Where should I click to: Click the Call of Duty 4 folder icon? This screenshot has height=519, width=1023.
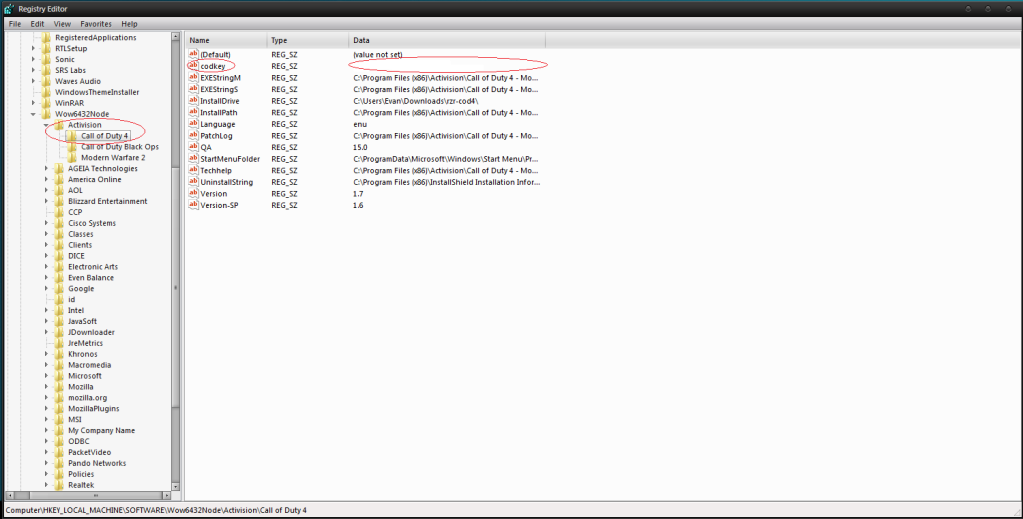72,136
